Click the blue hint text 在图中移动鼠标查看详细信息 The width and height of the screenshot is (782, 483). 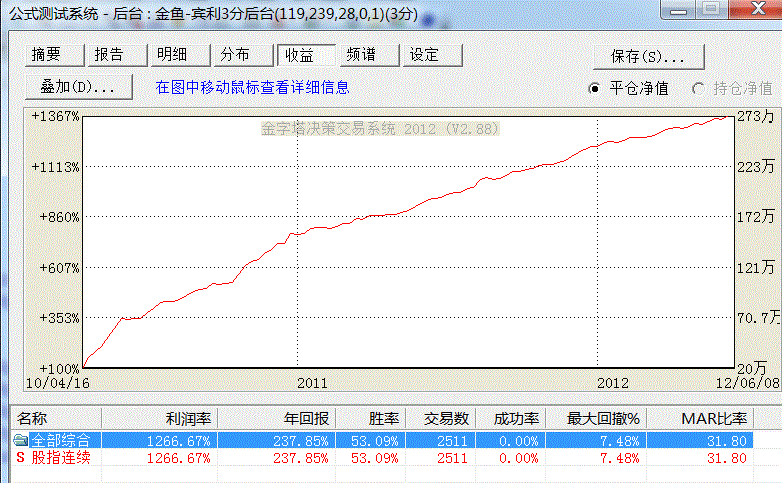[x=252, y=87]
